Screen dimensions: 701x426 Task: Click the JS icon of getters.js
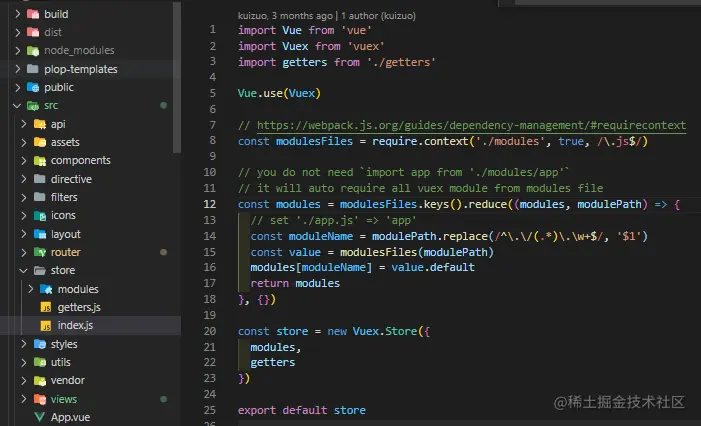pyautogui.click(x=46, y=307)
